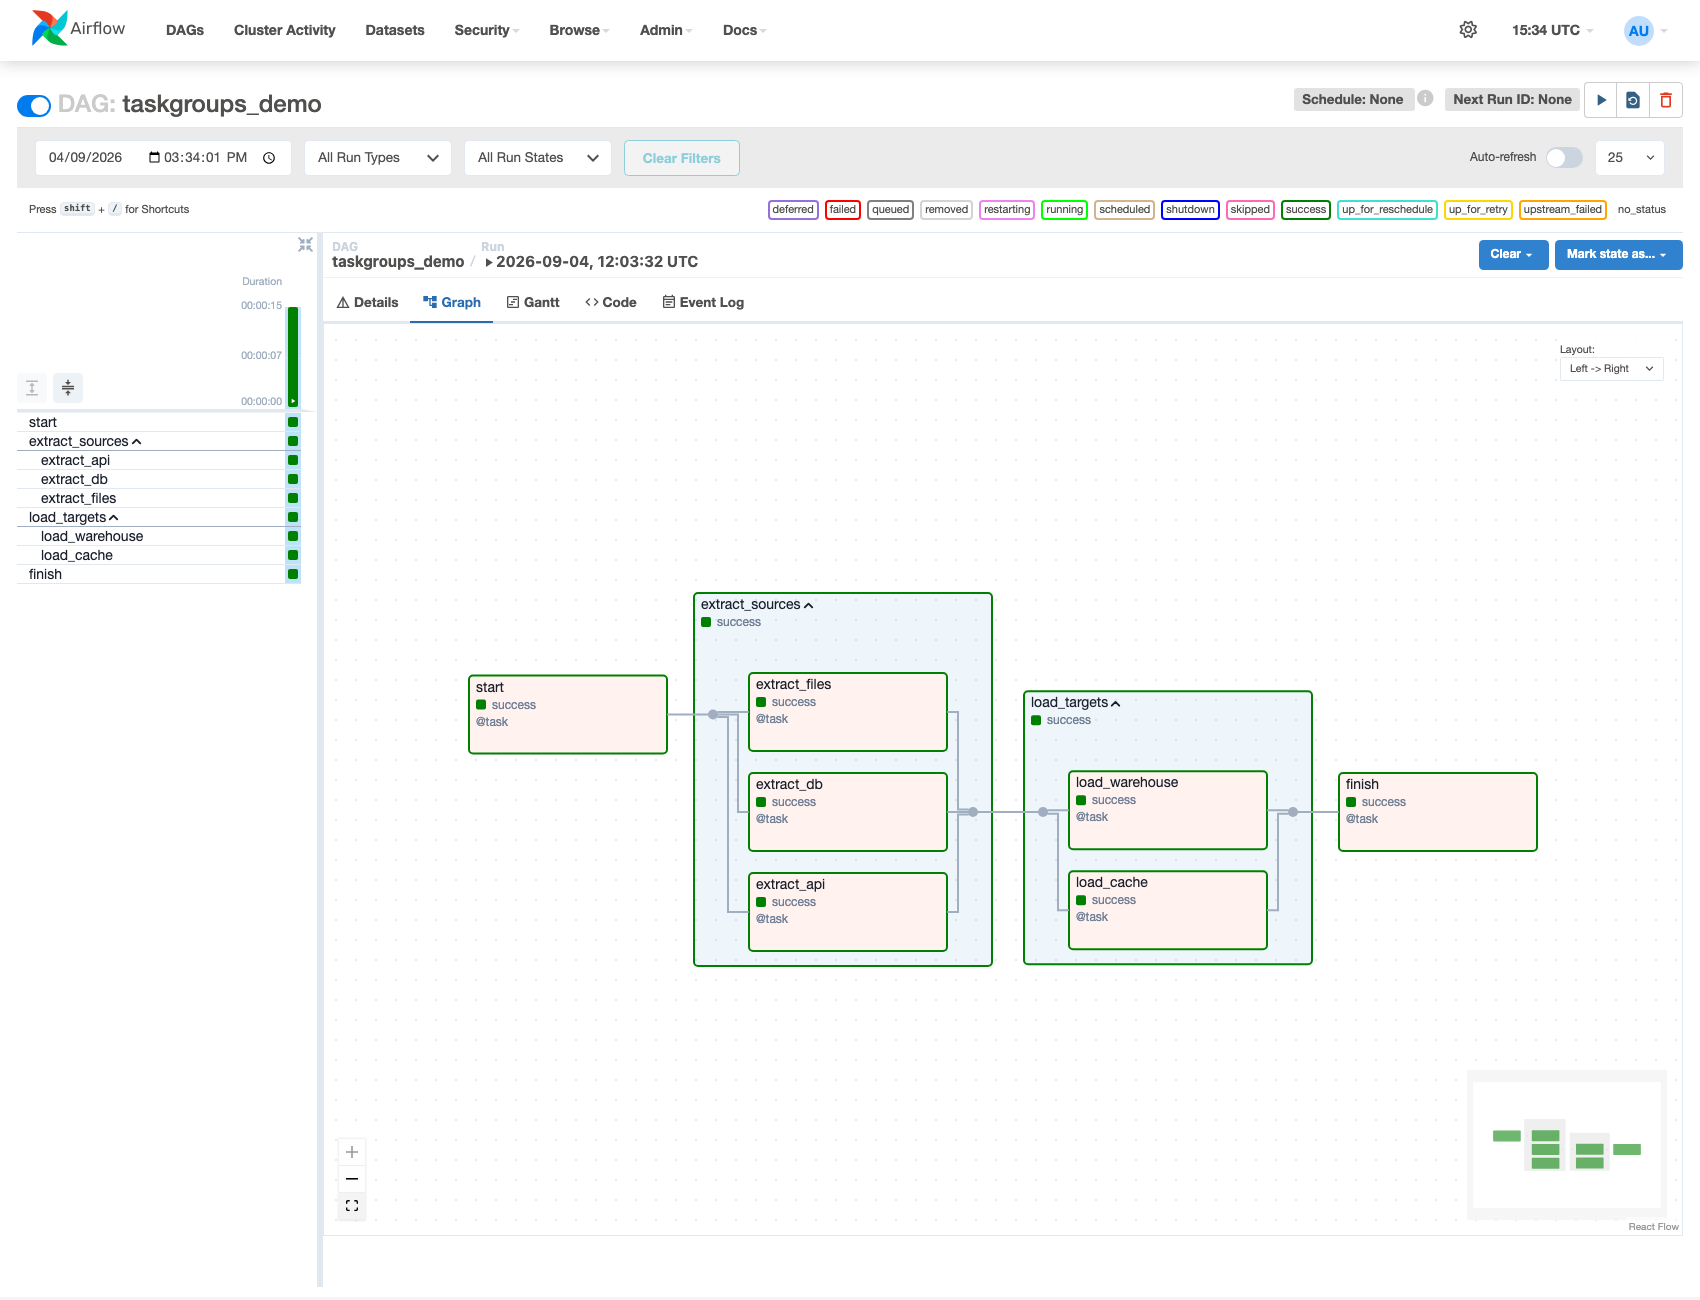Screen dimensions: 1700x1300
Task: Open the All Run States dropdown
Action: [538, 158]
